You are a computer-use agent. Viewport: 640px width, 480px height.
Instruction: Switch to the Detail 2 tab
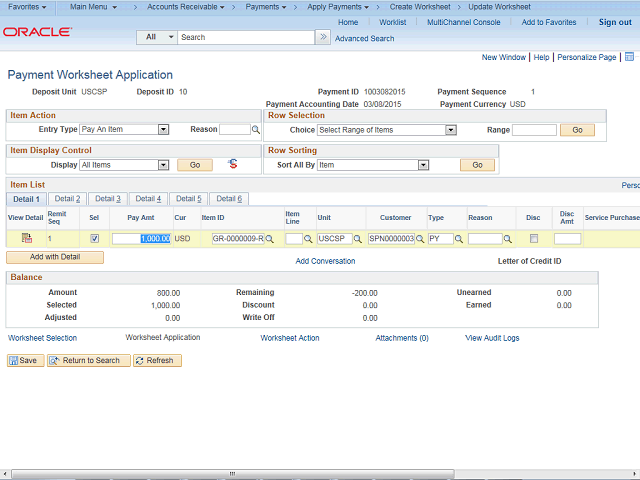(68, 199)
